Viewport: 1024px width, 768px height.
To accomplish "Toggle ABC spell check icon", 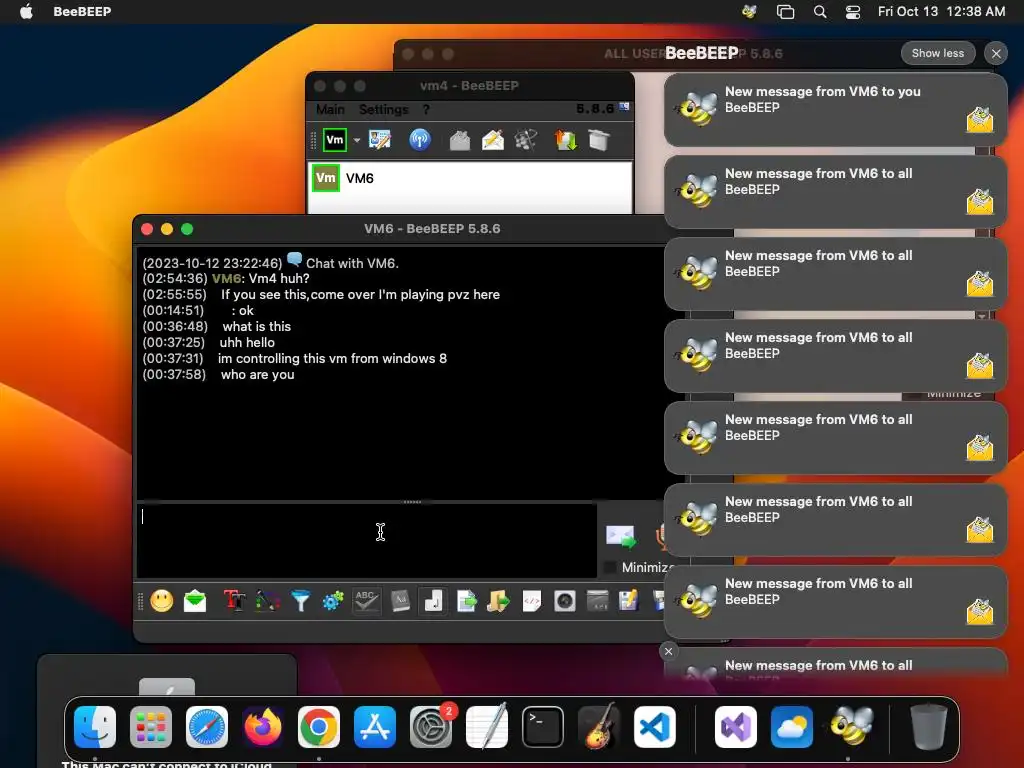I will [x=366, y=601].
